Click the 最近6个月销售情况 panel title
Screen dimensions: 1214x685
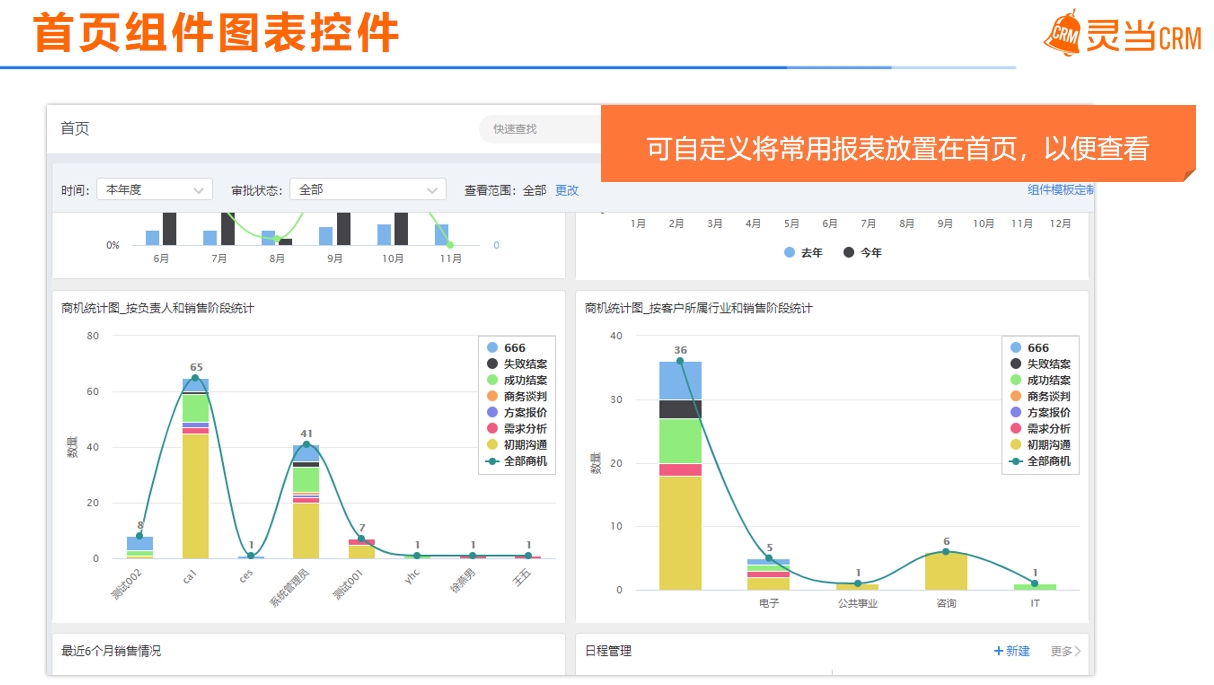coord(111,651)
